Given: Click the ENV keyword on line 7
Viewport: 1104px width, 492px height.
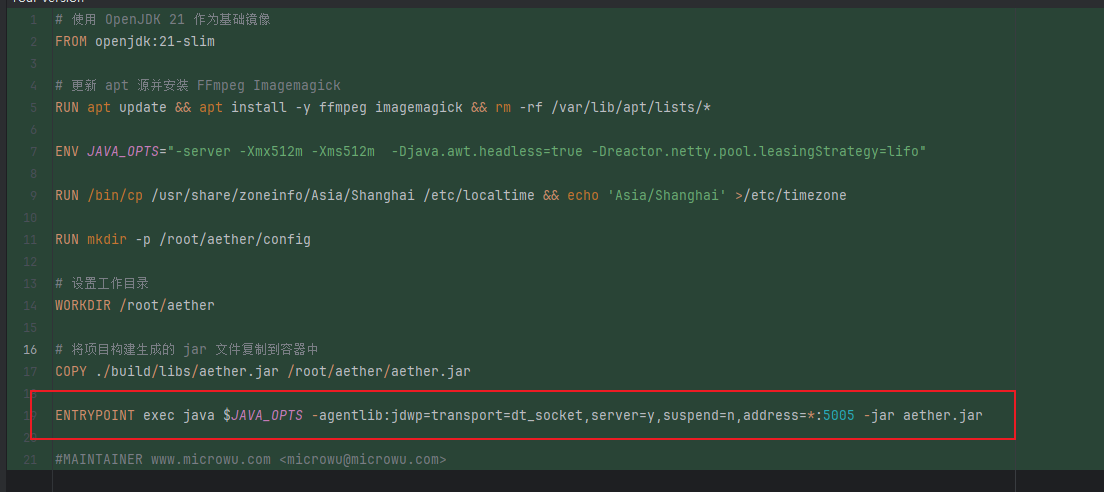Looking at the screenshot, I should [x=67, y=151].
